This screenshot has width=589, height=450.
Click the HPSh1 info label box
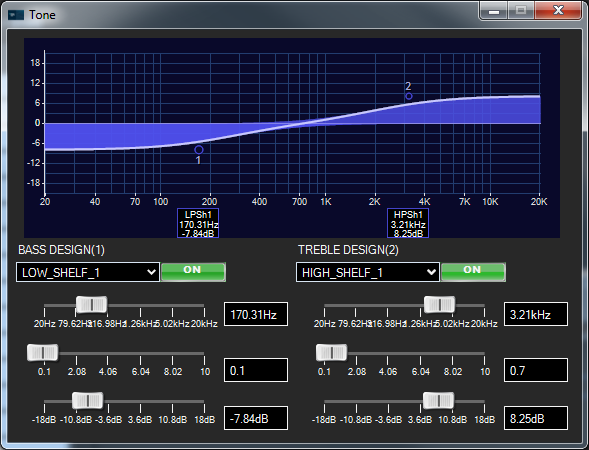point(408,223)
